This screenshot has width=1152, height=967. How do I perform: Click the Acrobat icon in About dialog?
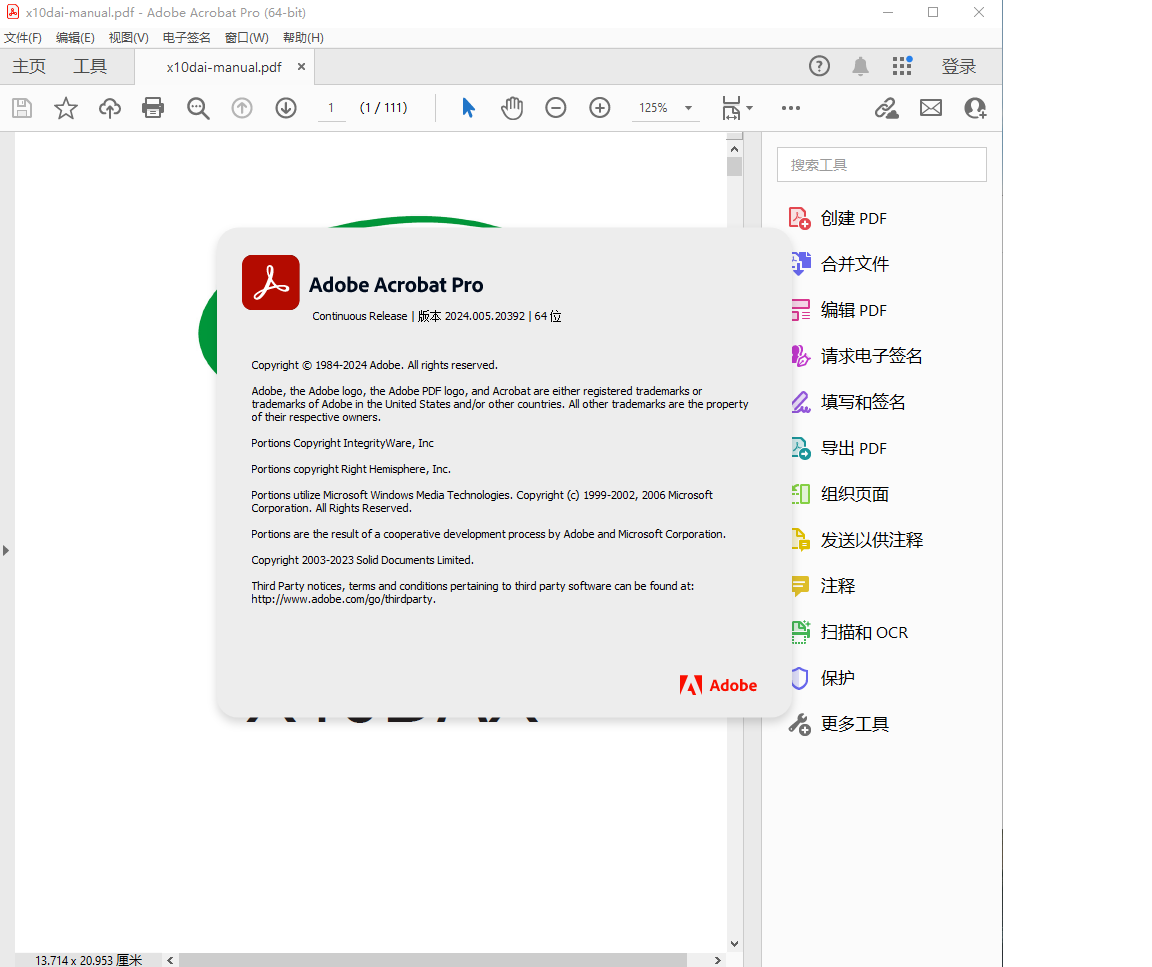pos(270,282)
